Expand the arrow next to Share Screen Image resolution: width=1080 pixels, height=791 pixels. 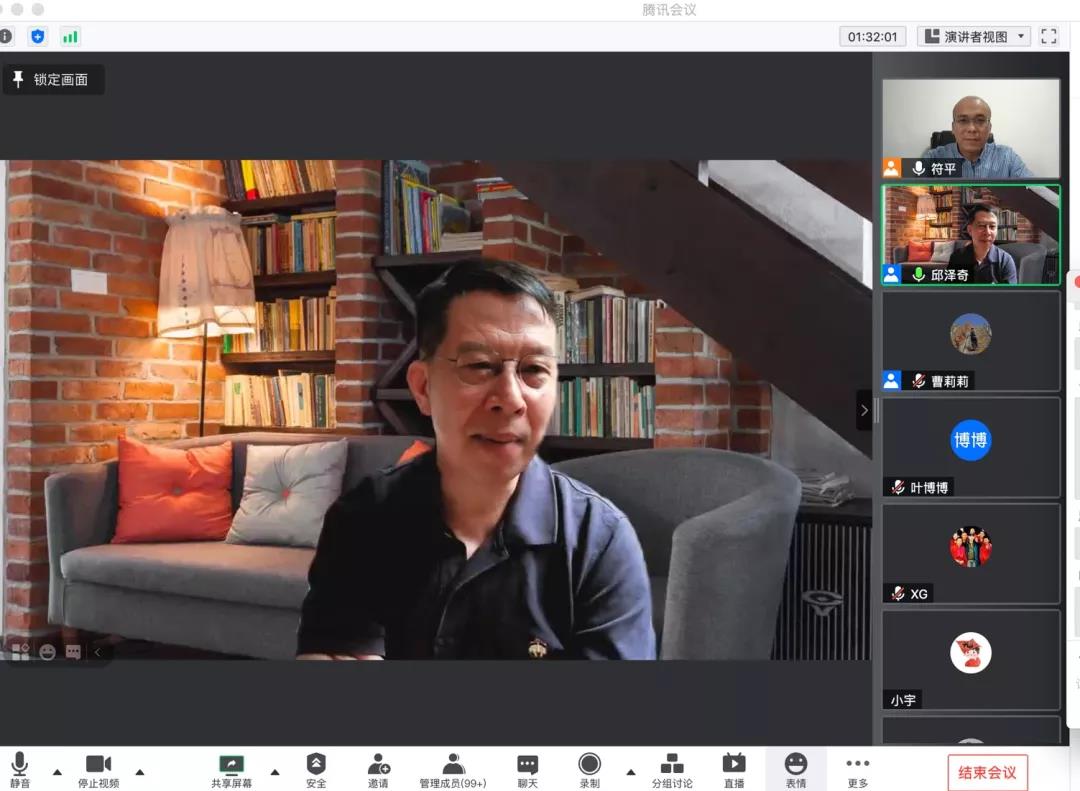pyautogui.click(x=275, y=772)
